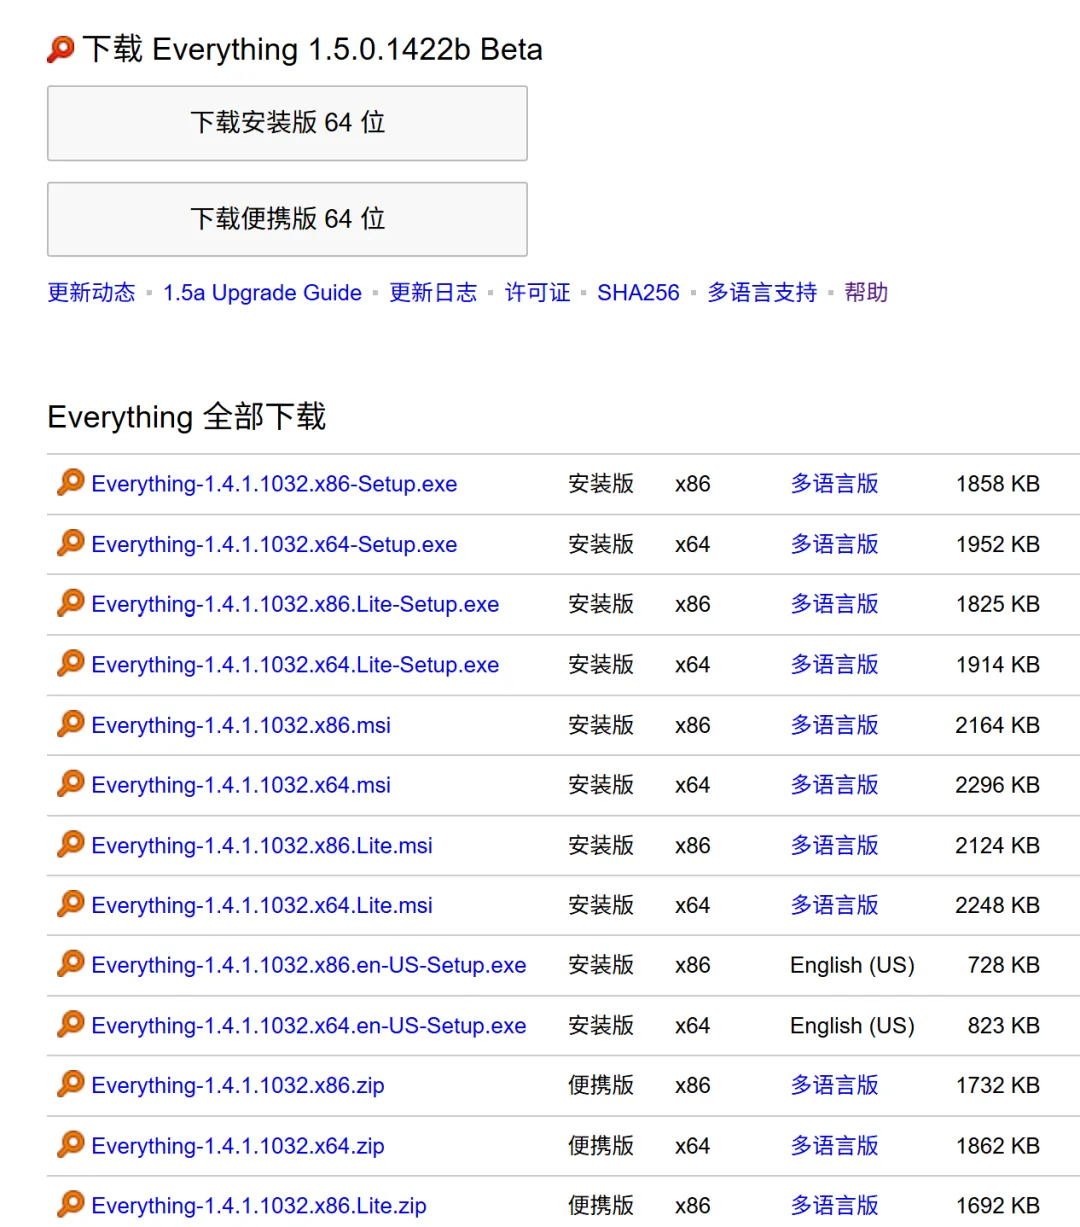Click 多语言版 in the x86.Lite.zip row
This screenshot has width=1080, height=1227.
[834, 1206]
